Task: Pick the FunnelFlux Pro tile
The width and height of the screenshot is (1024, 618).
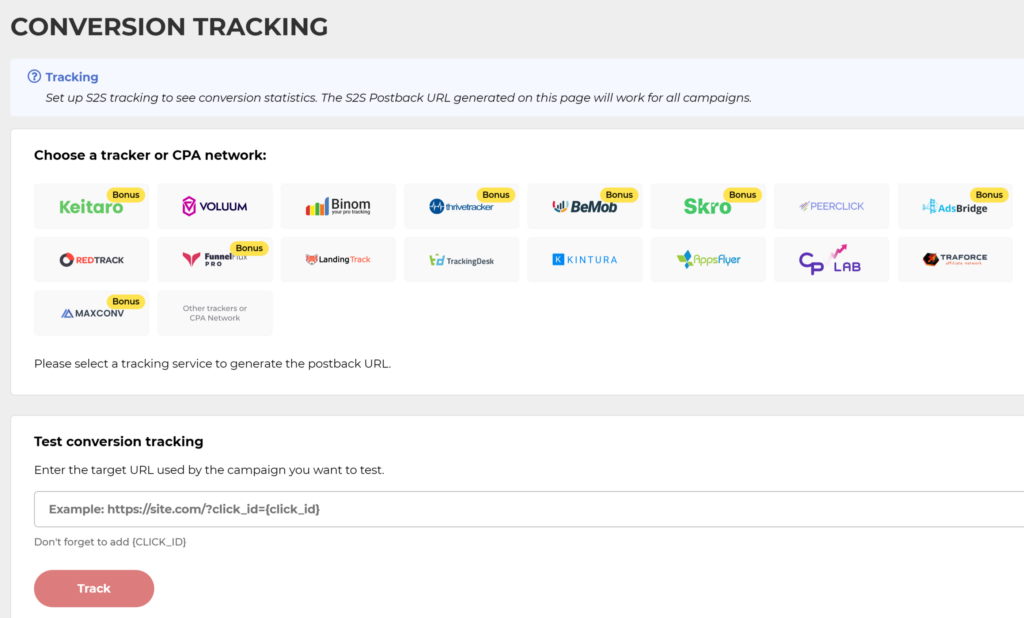Action: 214,260
